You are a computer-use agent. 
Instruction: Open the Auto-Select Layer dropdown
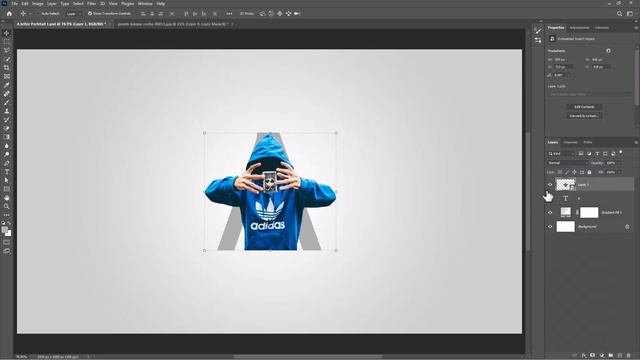click(x=74, y=13)
